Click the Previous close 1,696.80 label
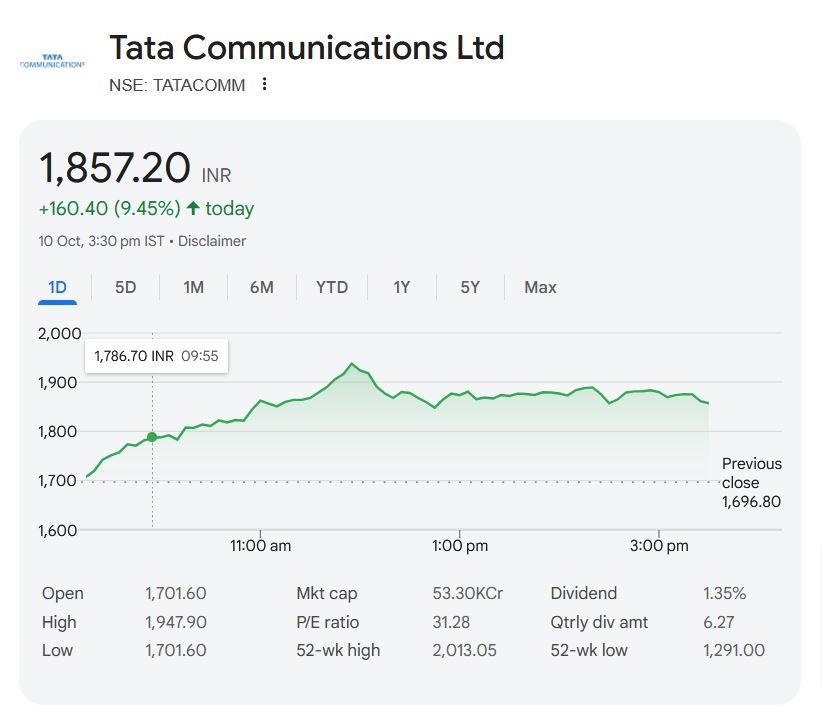822x719 pixels. click(x=751, y=482)
